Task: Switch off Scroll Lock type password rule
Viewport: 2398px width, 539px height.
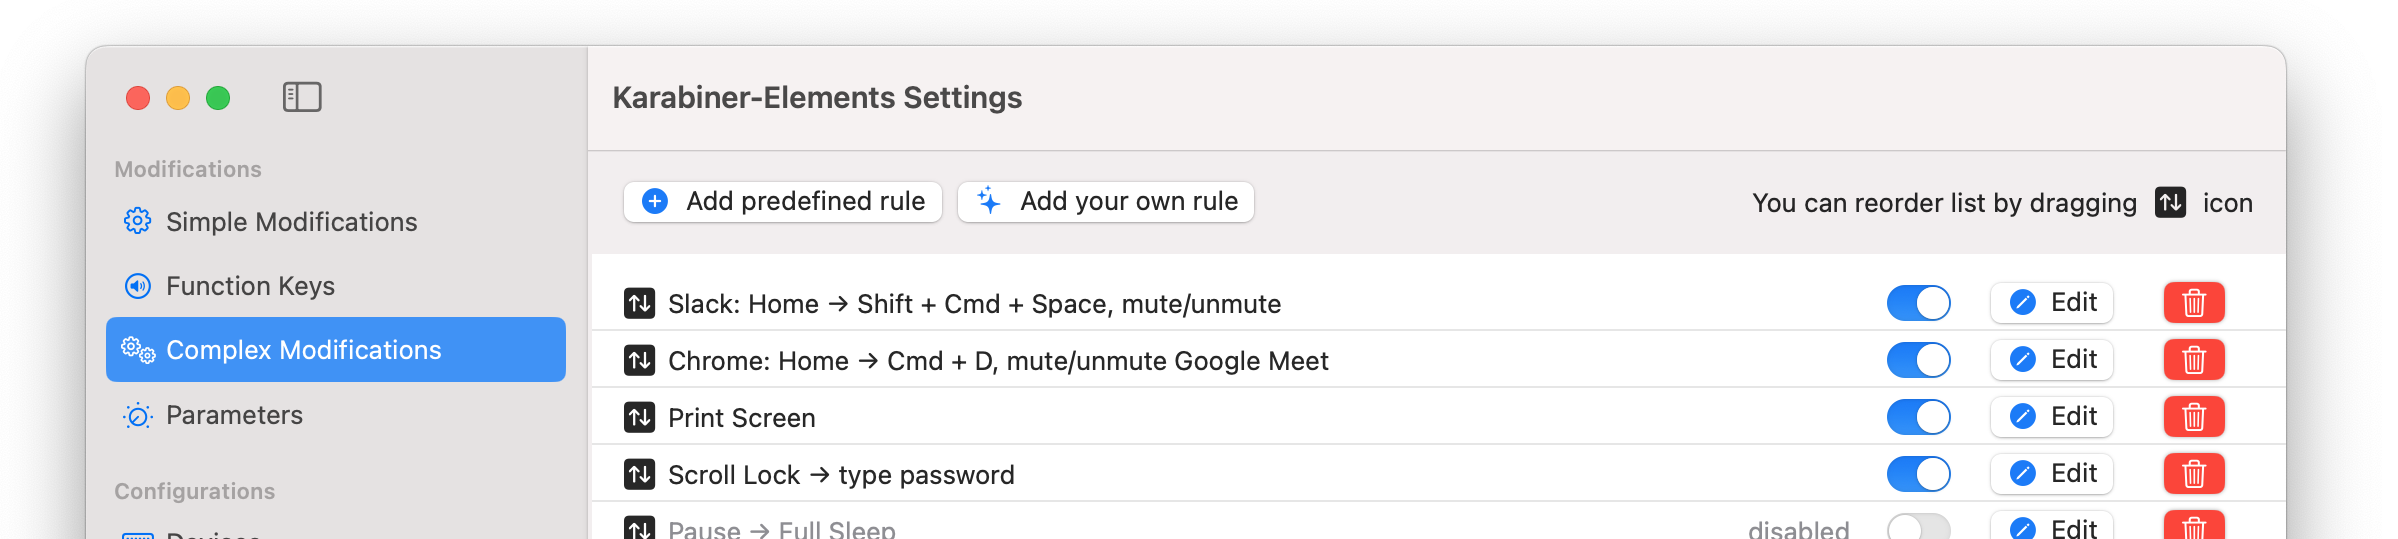Action: 1918,474
